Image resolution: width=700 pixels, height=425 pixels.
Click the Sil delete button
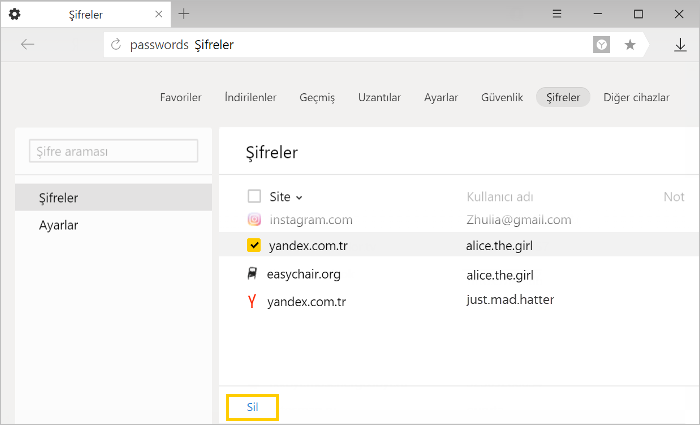click(x=253, y=407)
